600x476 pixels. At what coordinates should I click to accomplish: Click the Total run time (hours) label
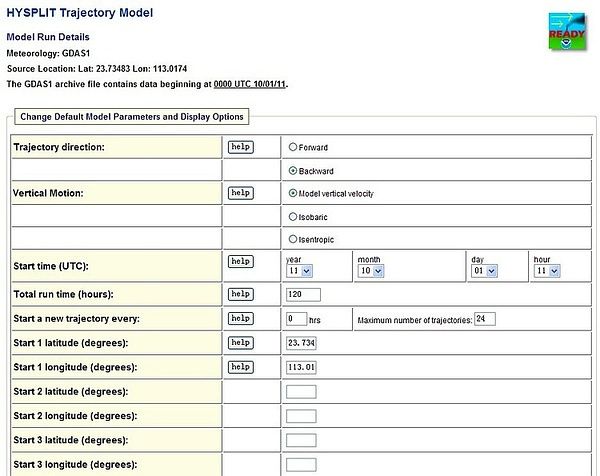click(64, 294)
